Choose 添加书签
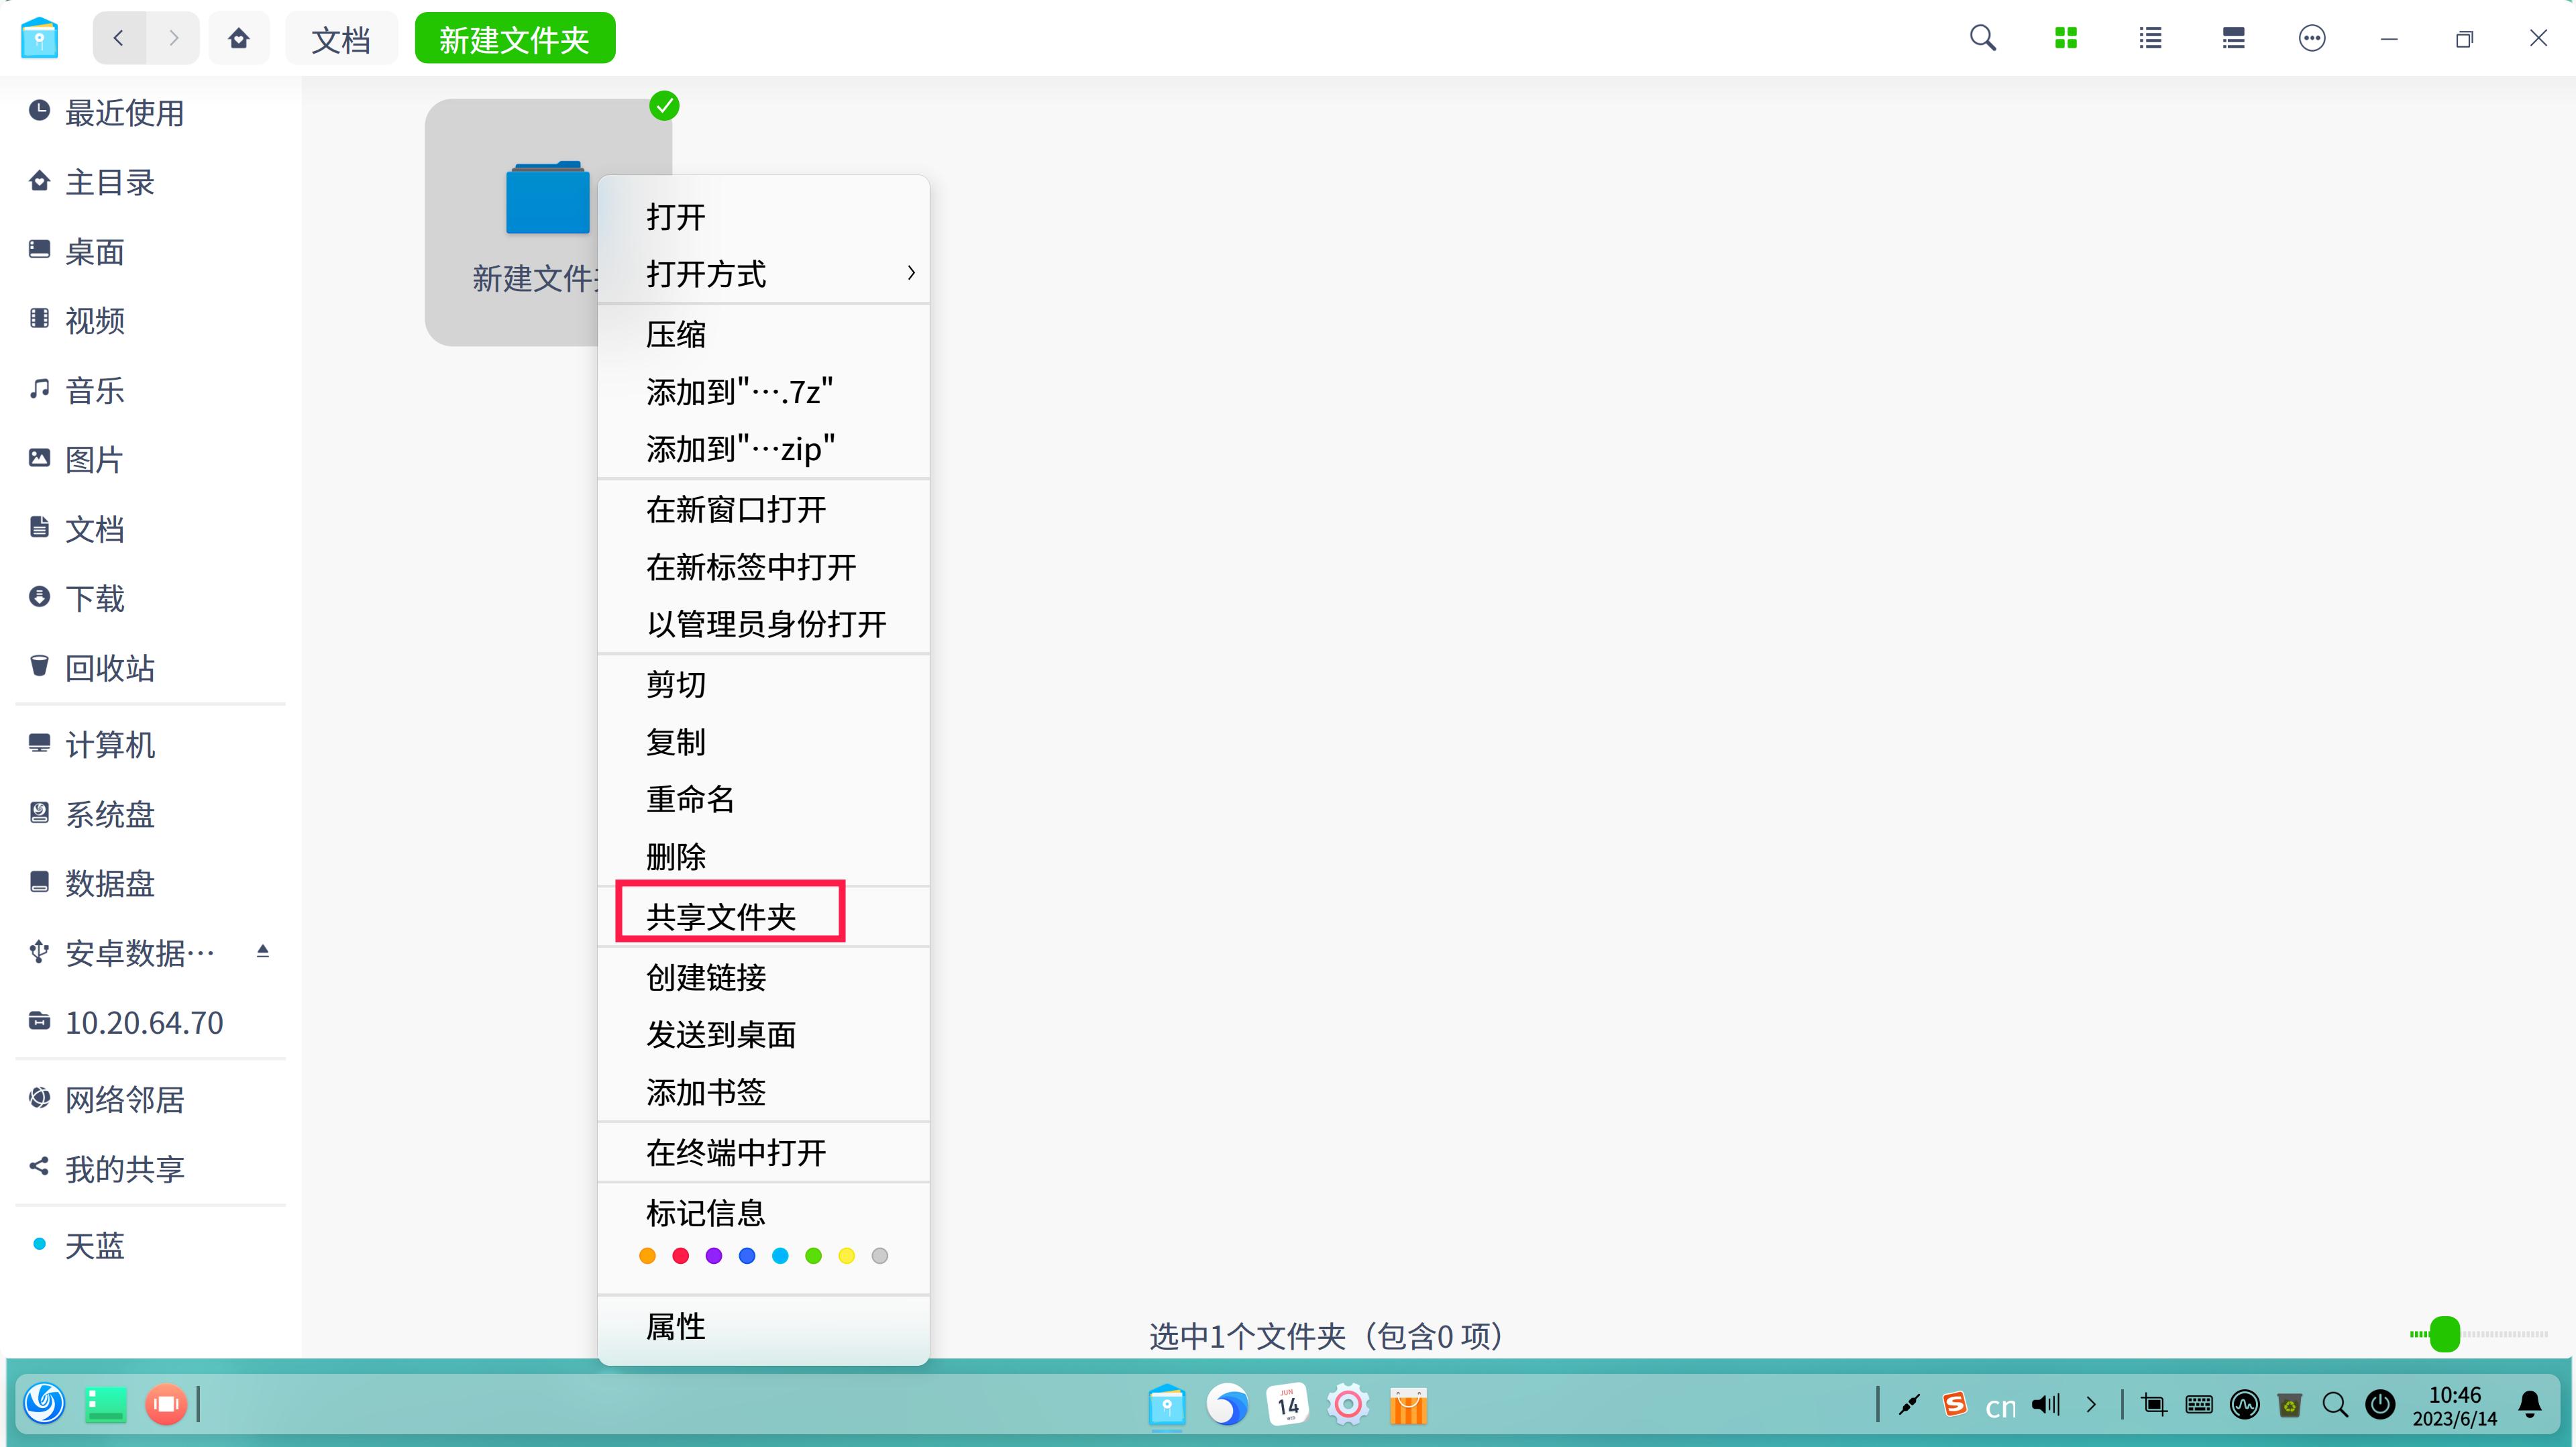Viewport: 2576px width, 1447px height. click(x=763, y=1092)
